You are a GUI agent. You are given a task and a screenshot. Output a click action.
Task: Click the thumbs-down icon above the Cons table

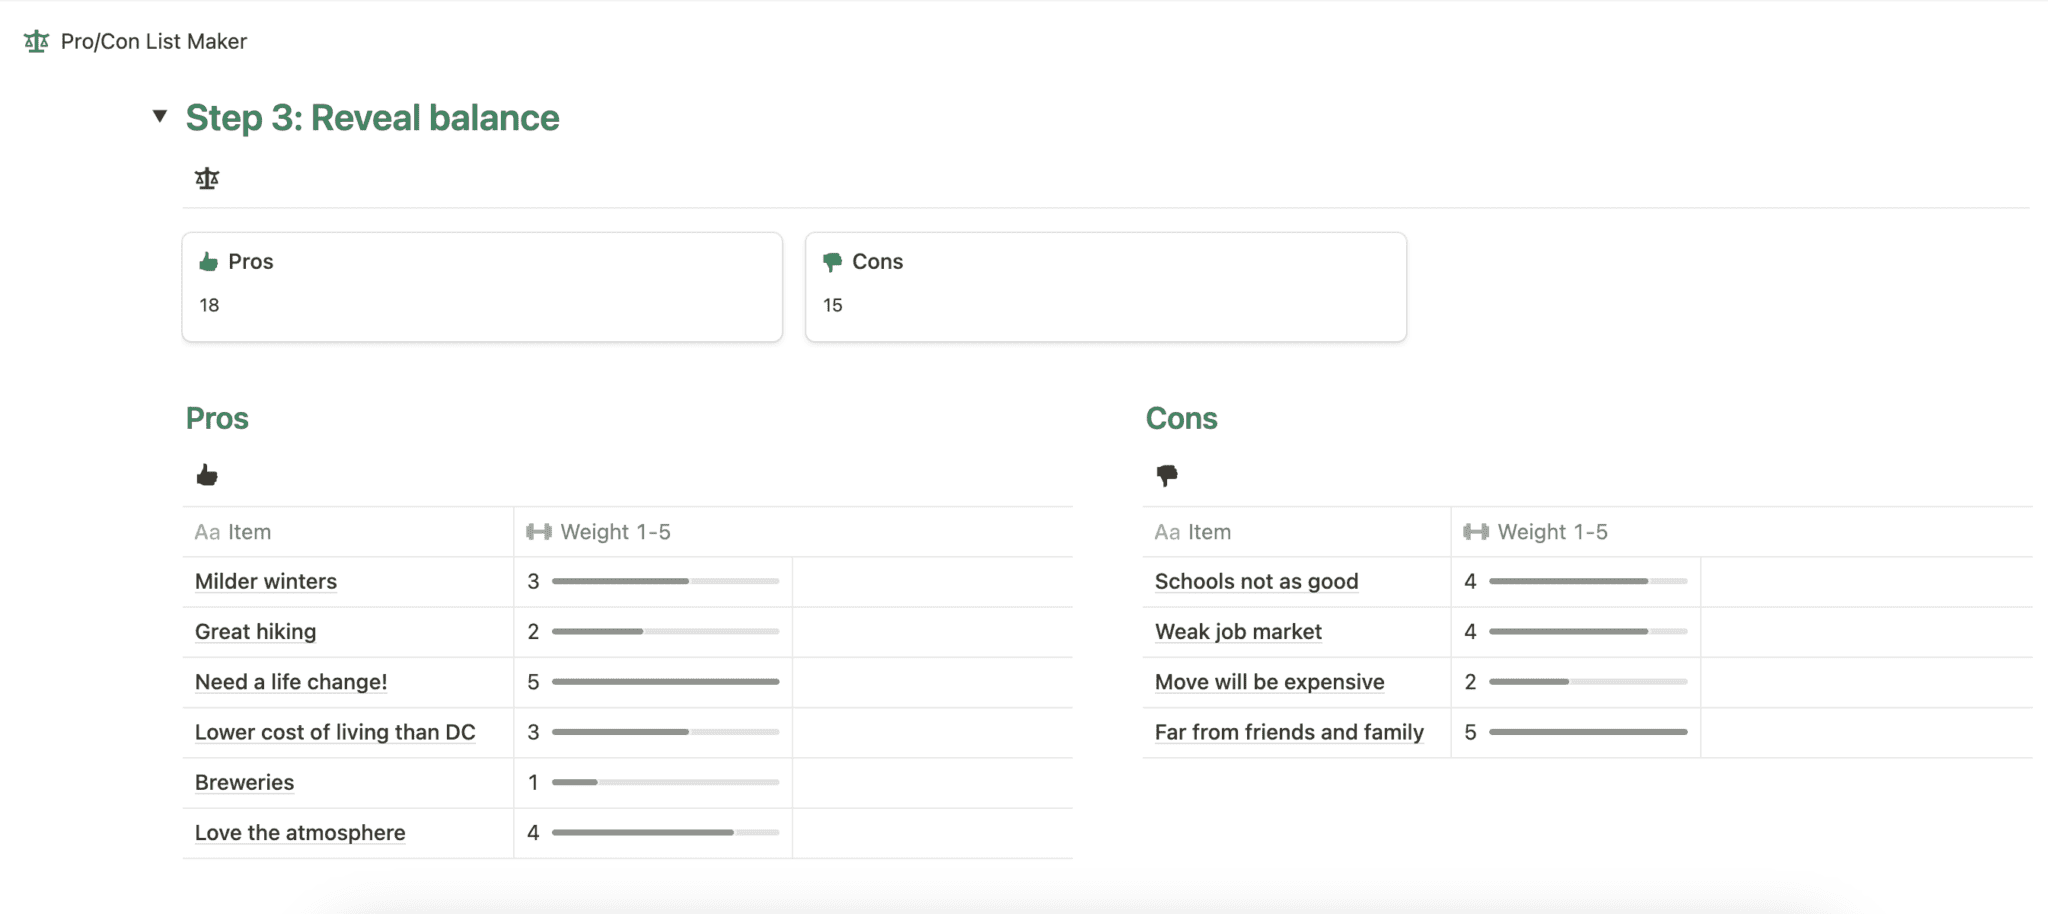1169,475
